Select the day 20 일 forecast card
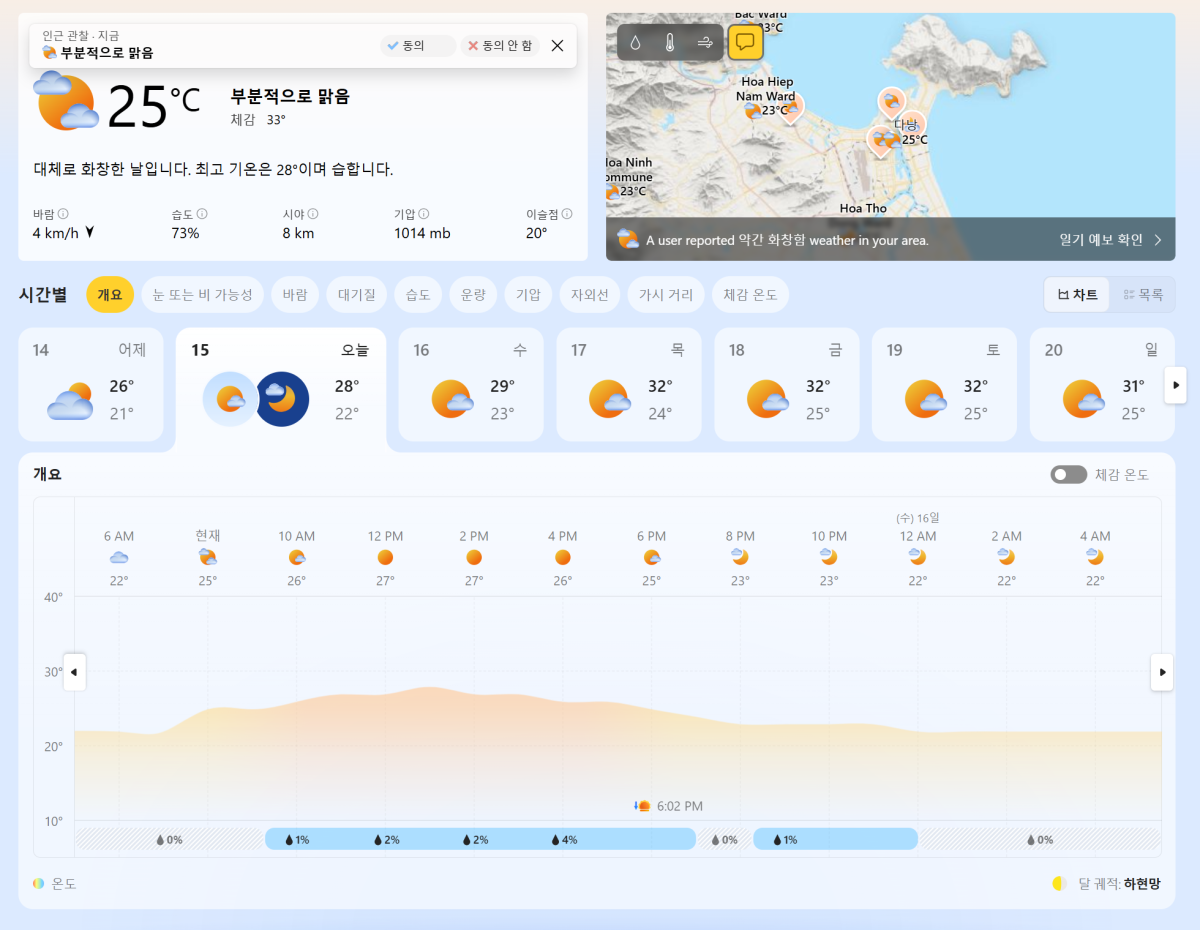Screen dimensions: 1200x930 pyautogui.click(x=1102, y=384)
